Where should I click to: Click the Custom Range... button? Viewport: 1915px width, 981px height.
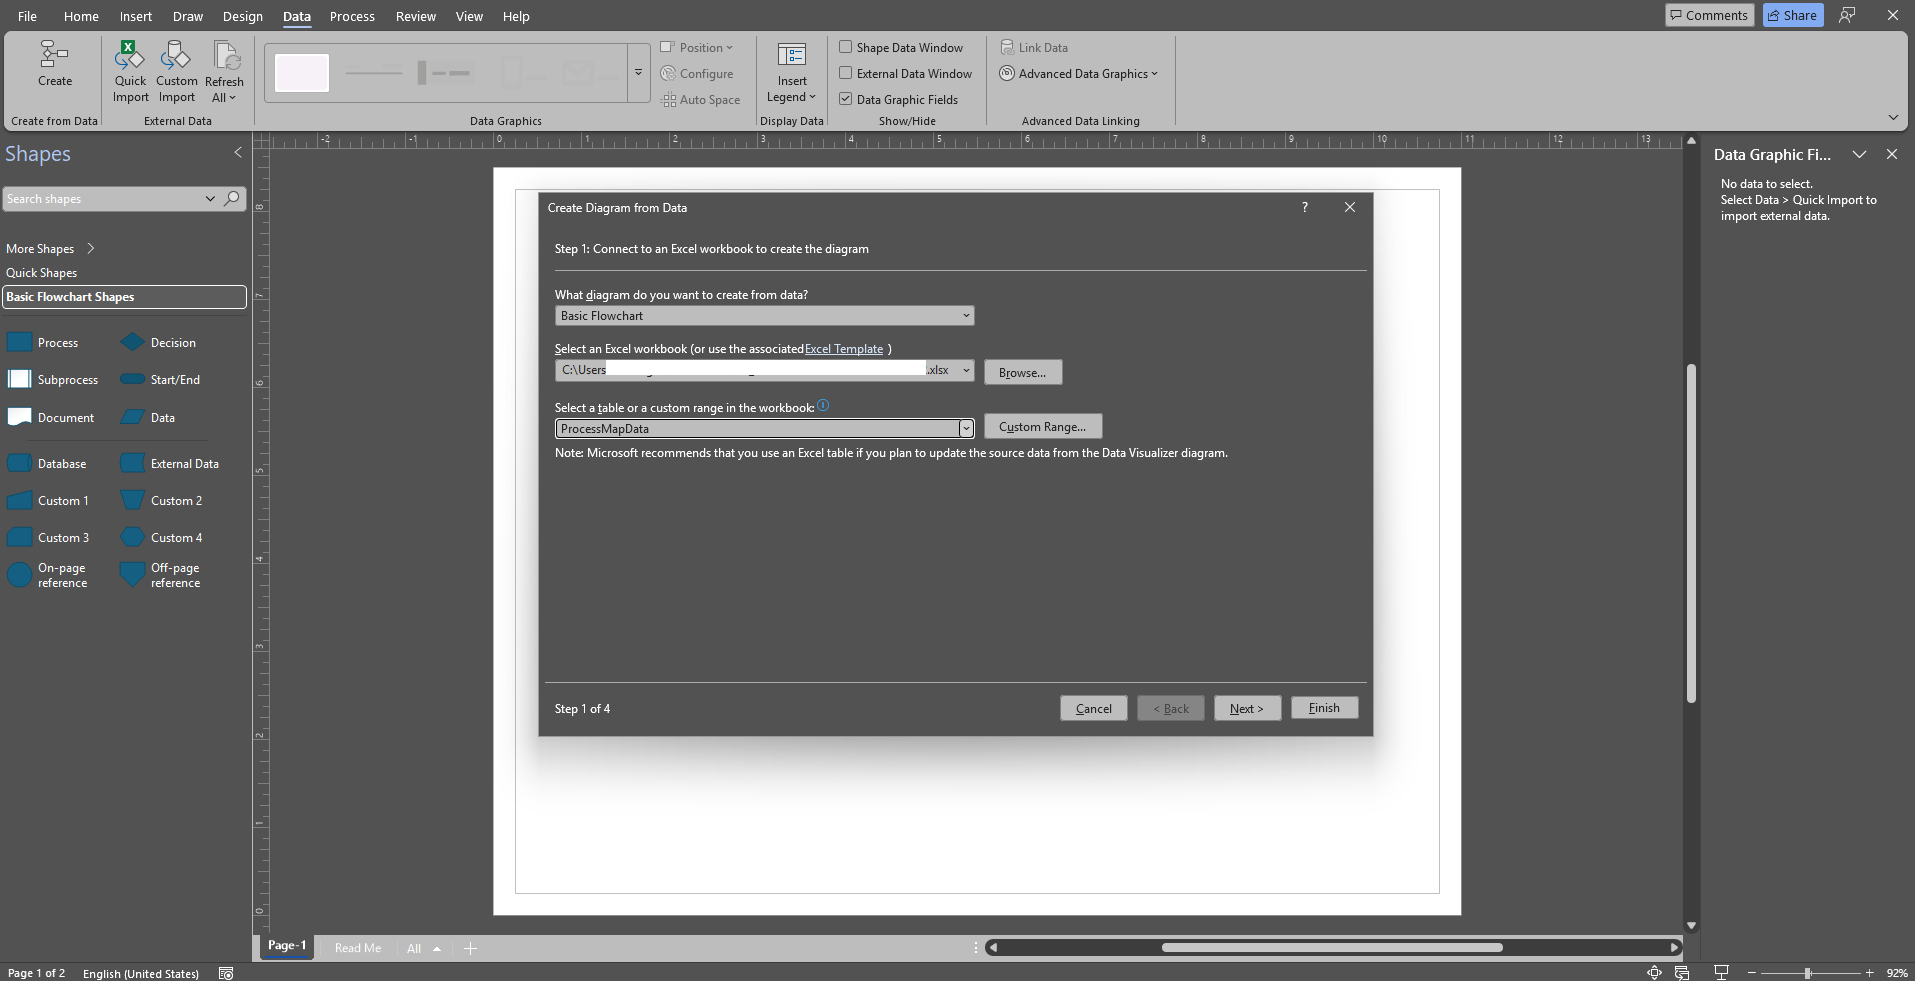[1042, 427]
